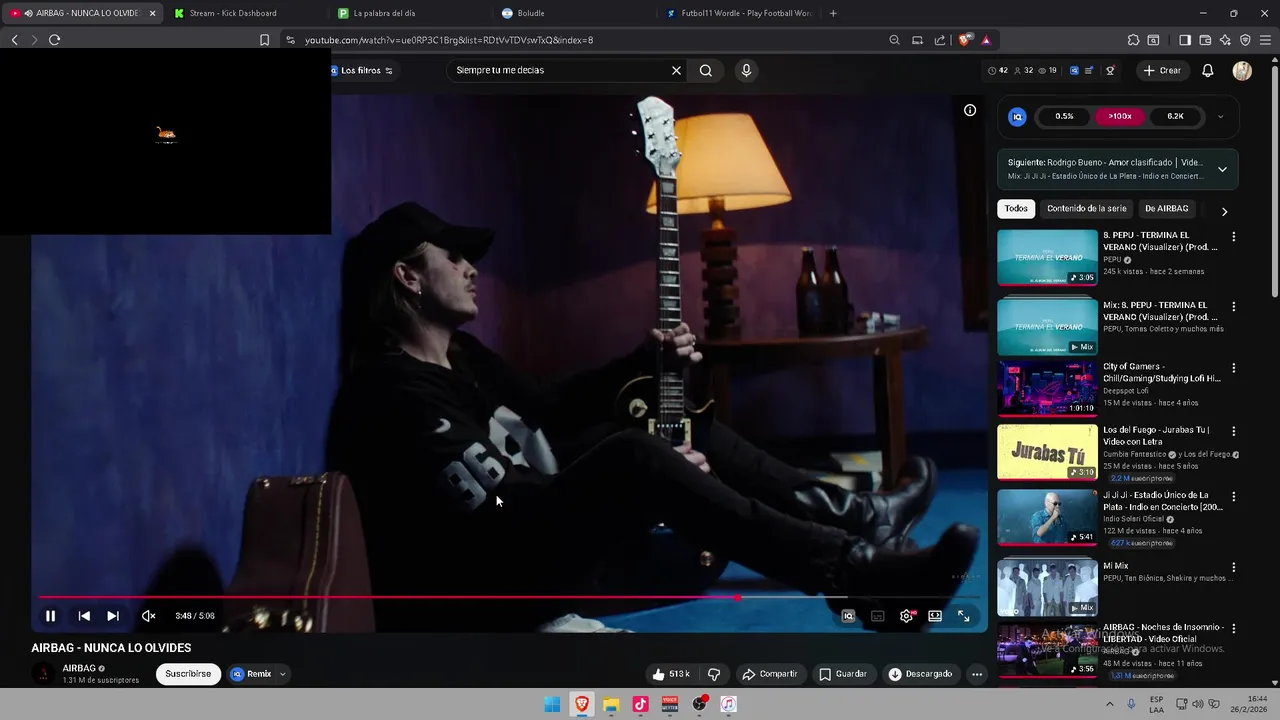This screenshot has width=1280, height=720.
Task: Click the Descargado download button
Action: click(920, 674)
